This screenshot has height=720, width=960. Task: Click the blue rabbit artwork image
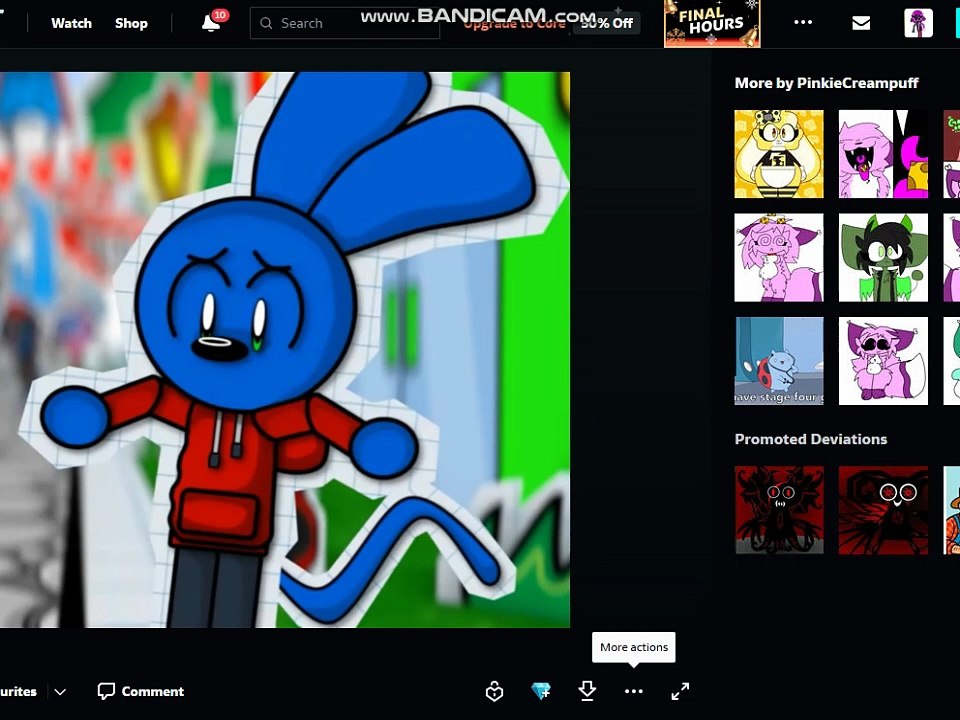pyautogui.click(x=285, y=350)
